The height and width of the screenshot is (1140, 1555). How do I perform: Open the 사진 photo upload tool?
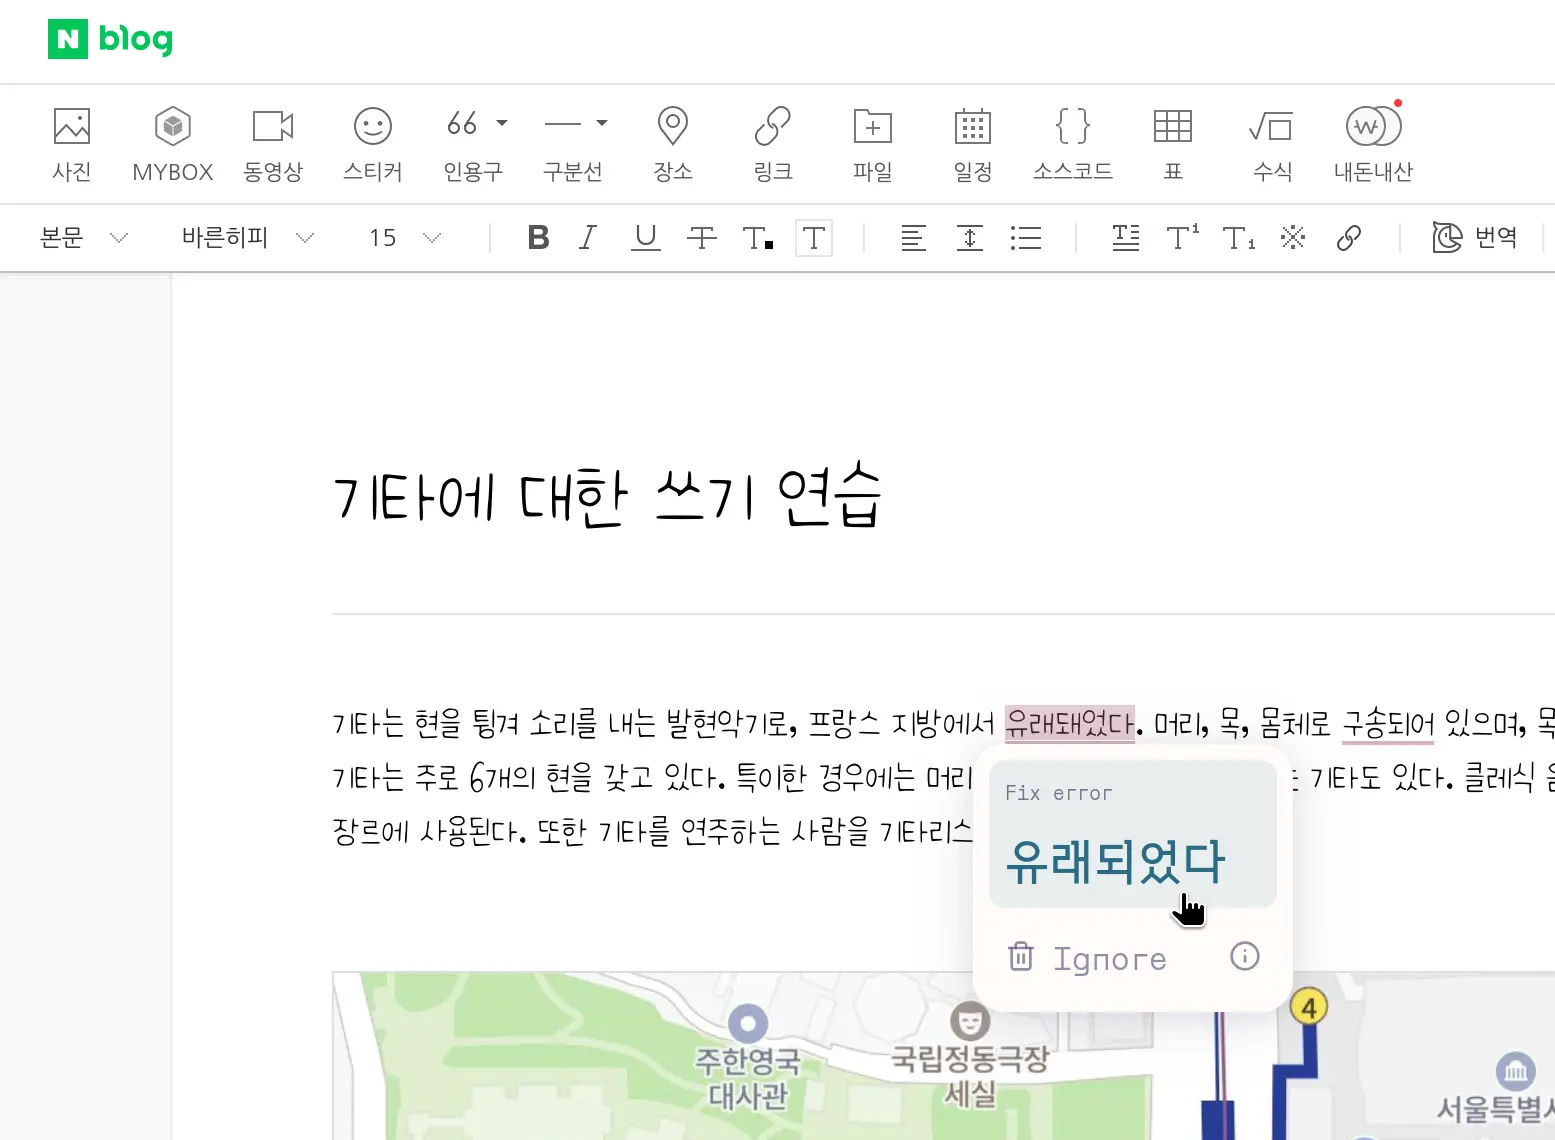pyautogui.click(x=70, y=143)
